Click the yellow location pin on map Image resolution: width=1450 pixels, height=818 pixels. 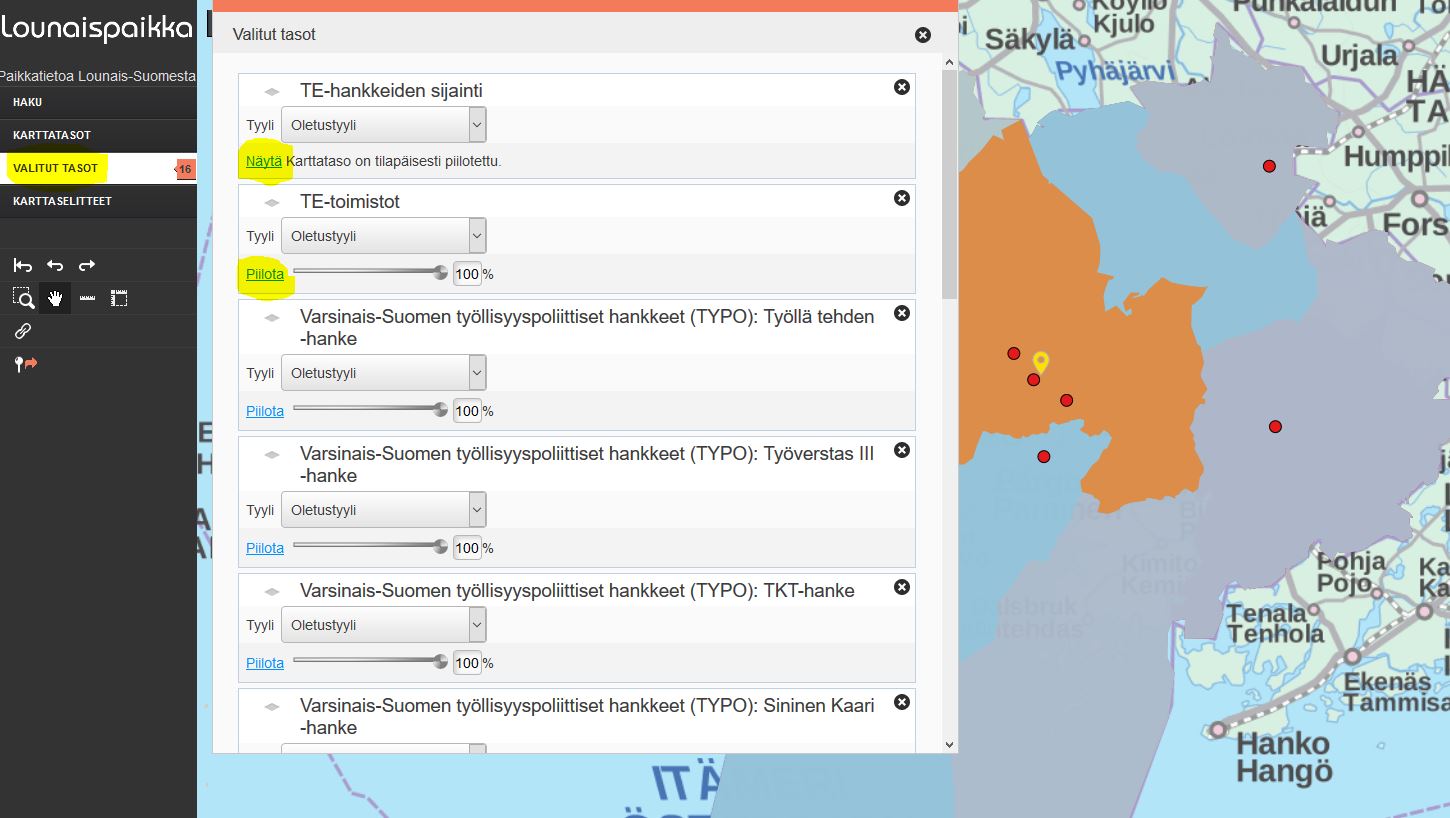click(x=1040, y=362)
